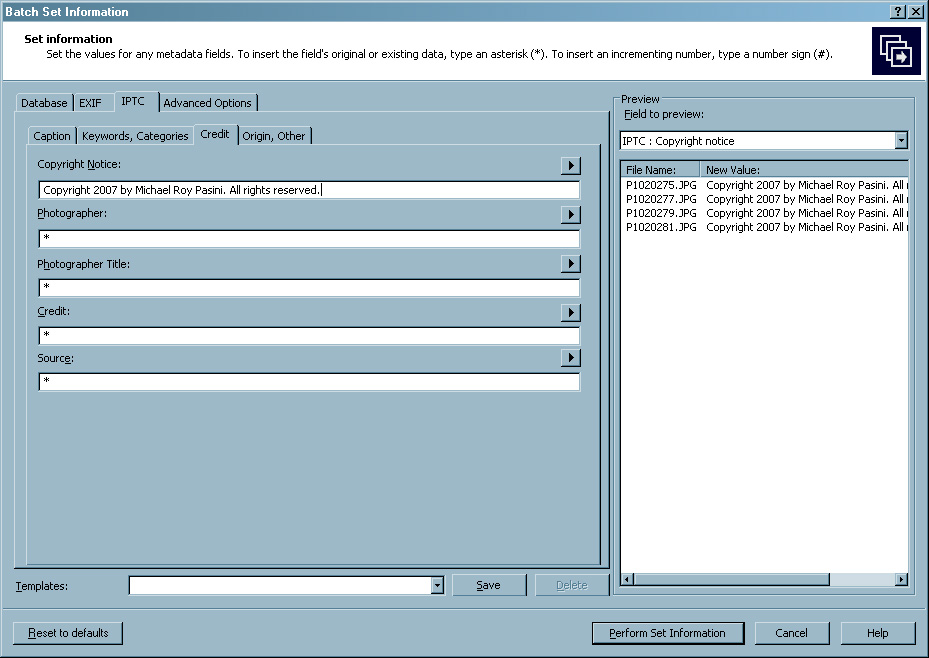
Task: Click the arrow button next to Photographer Title
Action: click(570, 264)
